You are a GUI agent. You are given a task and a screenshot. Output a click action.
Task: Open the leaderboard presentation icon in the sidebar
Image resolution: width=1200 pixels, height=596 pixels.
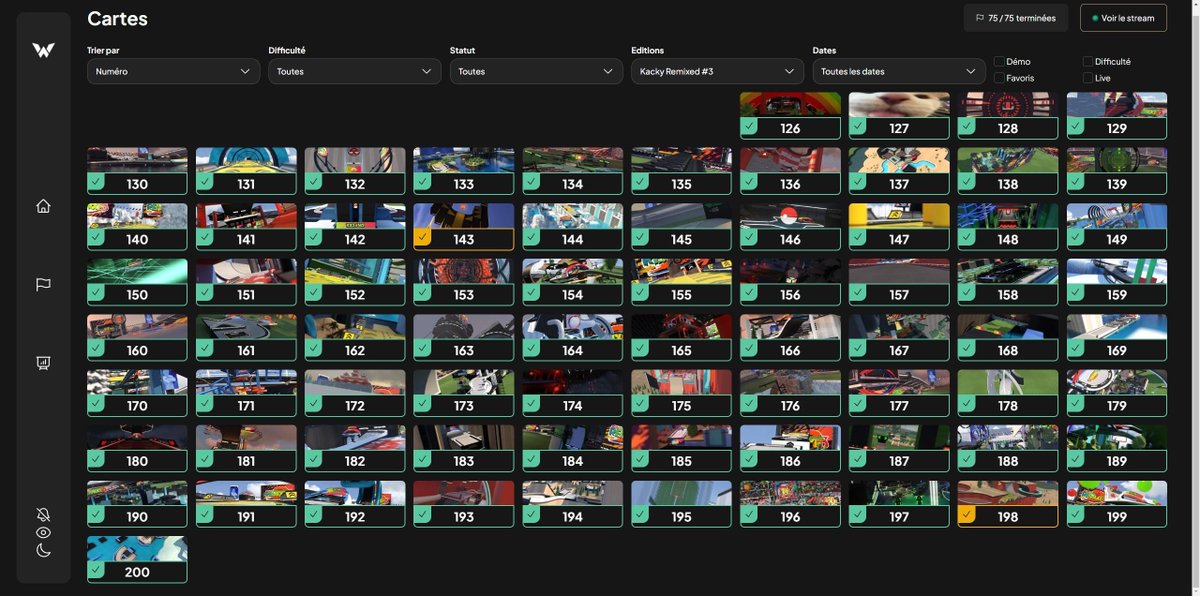(43, 363)
